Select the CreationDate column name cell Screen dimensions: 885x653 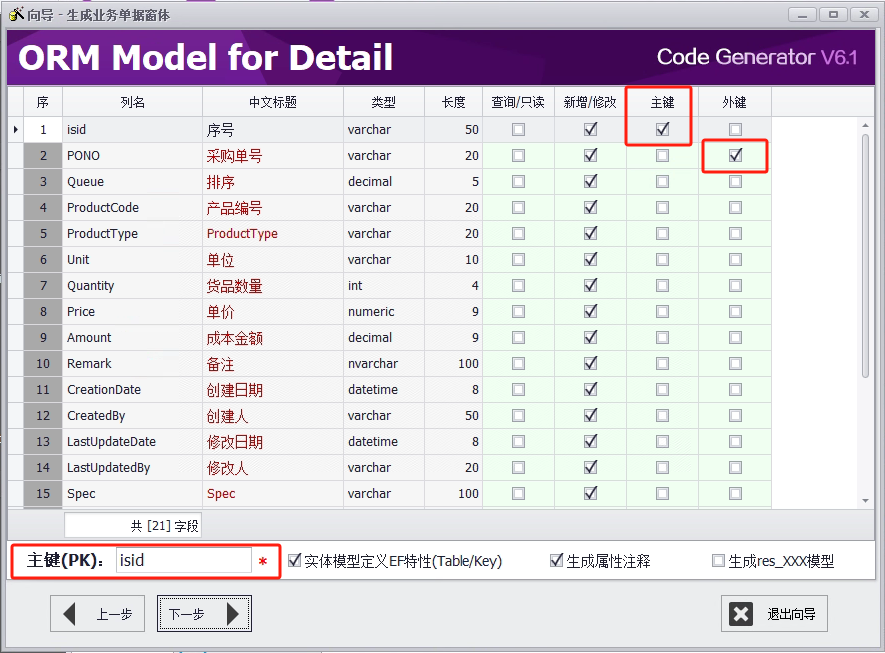(133, 389)
